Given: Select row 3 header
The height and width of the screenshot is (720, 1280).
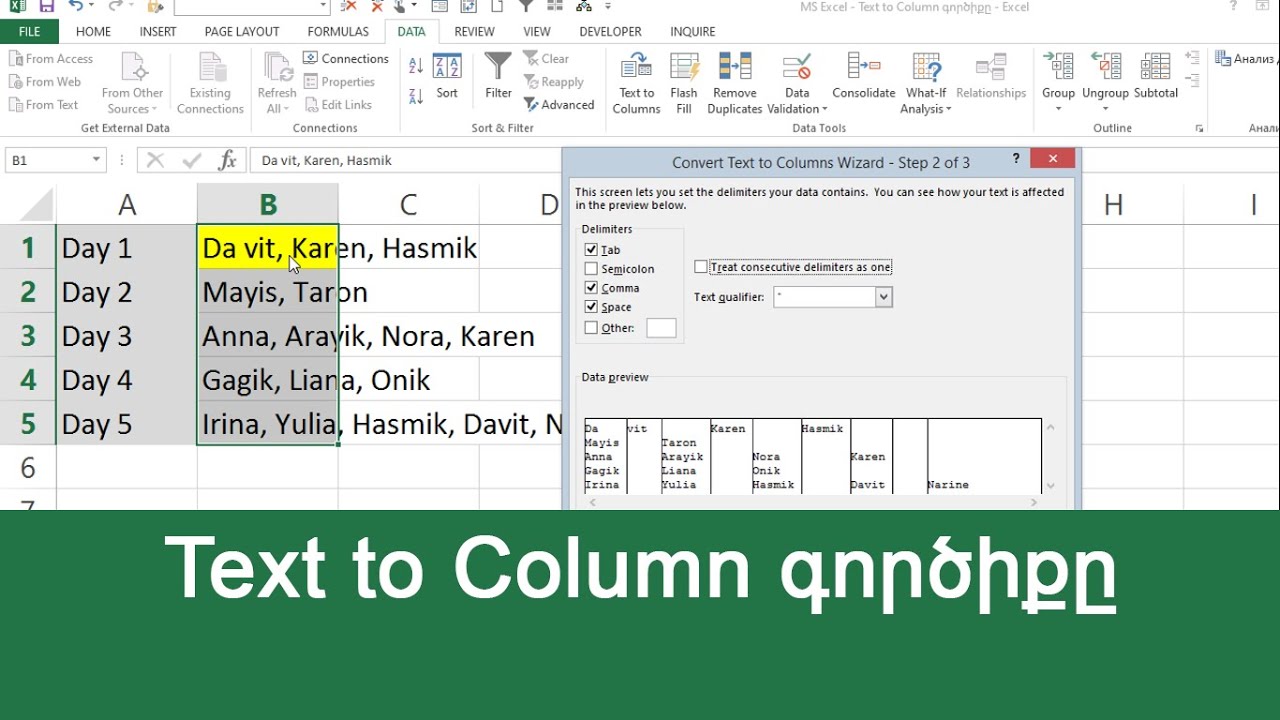Looking at the screenshot, I should [28, 336].
